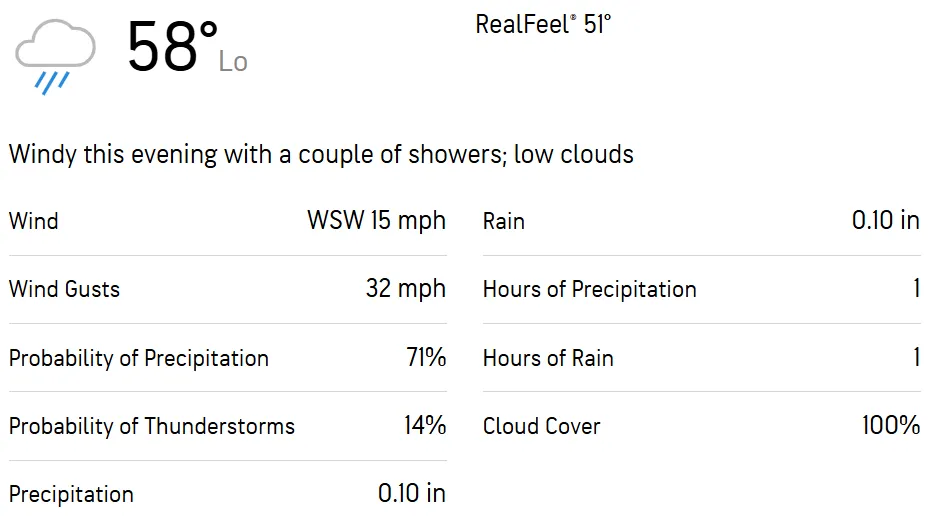Click the Hours of Precipitation label
The width and height of the screenshot is (935, 522).
click(x=590, y=290)
